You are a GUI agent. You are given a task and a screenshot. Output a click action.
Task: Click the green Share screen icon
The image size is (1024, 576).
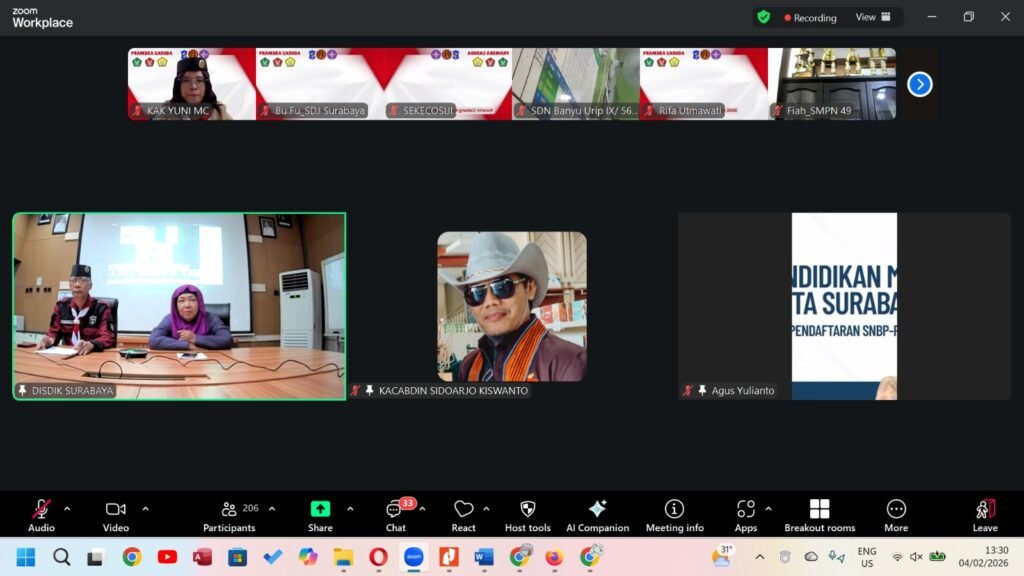click(320, 509)
